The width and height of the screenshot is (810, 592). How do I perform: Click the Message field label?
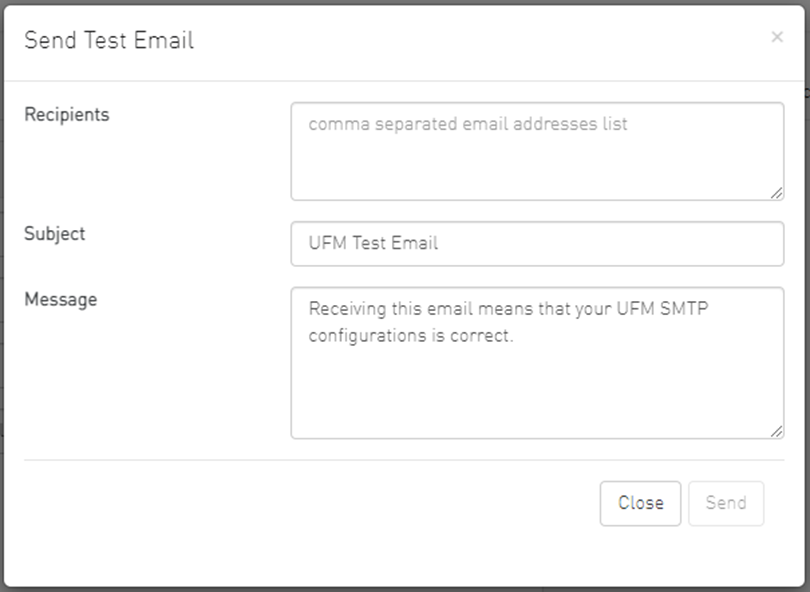(x=61, y=298)
